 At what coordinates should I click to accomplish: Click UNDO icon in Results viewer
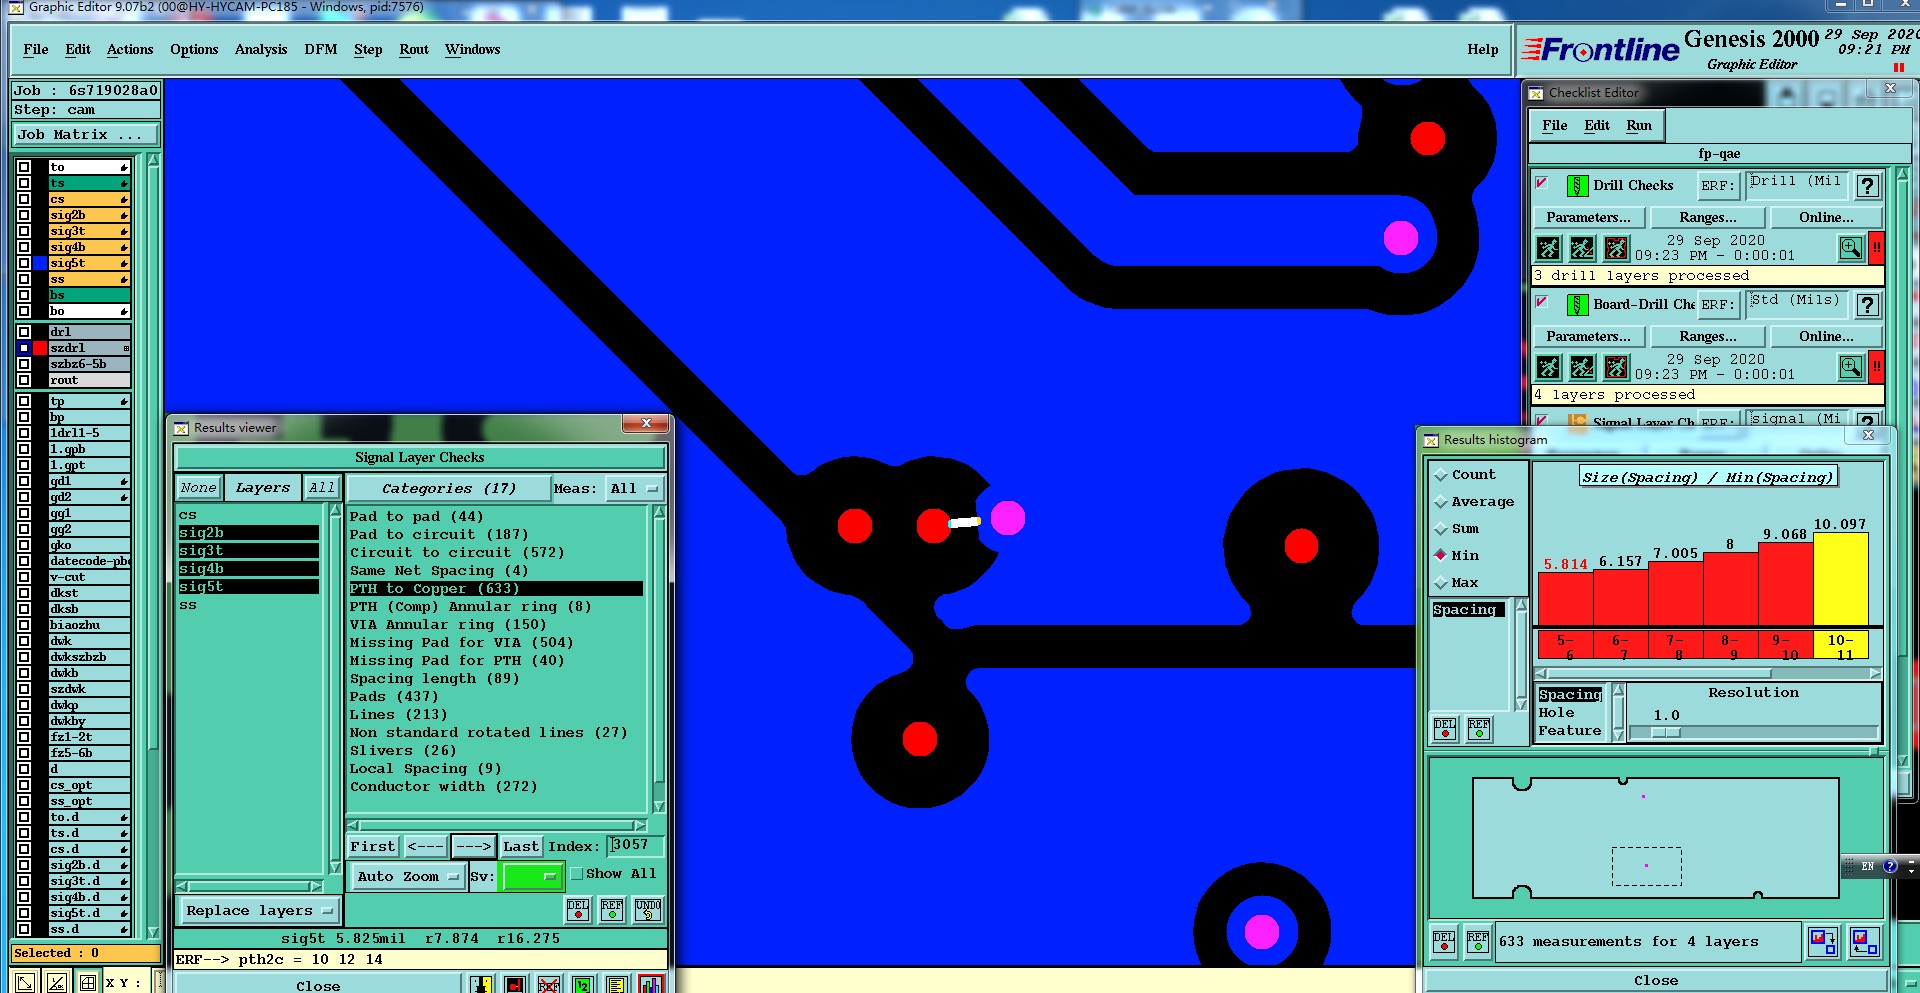648,909
